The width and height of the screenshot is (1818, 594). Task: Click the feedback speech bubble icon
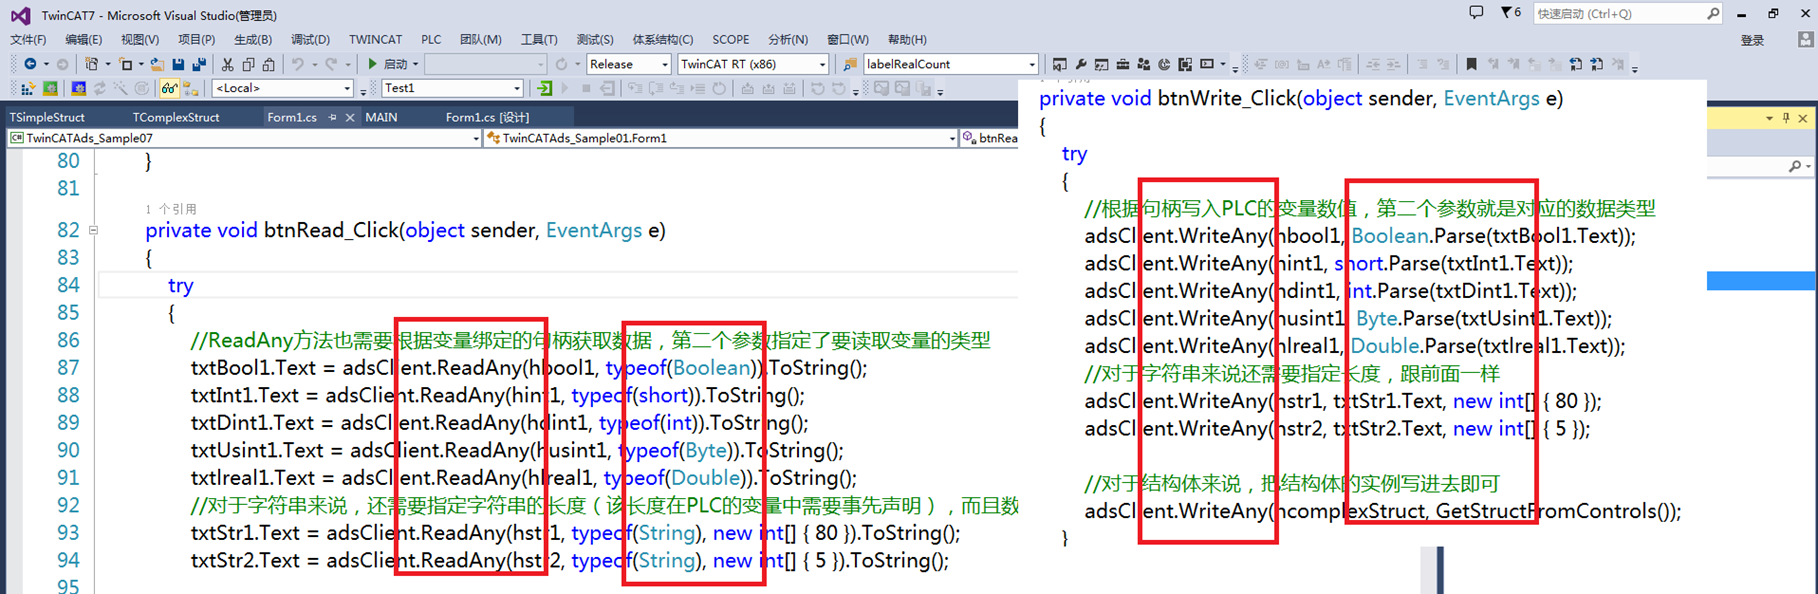(1476, 12)
